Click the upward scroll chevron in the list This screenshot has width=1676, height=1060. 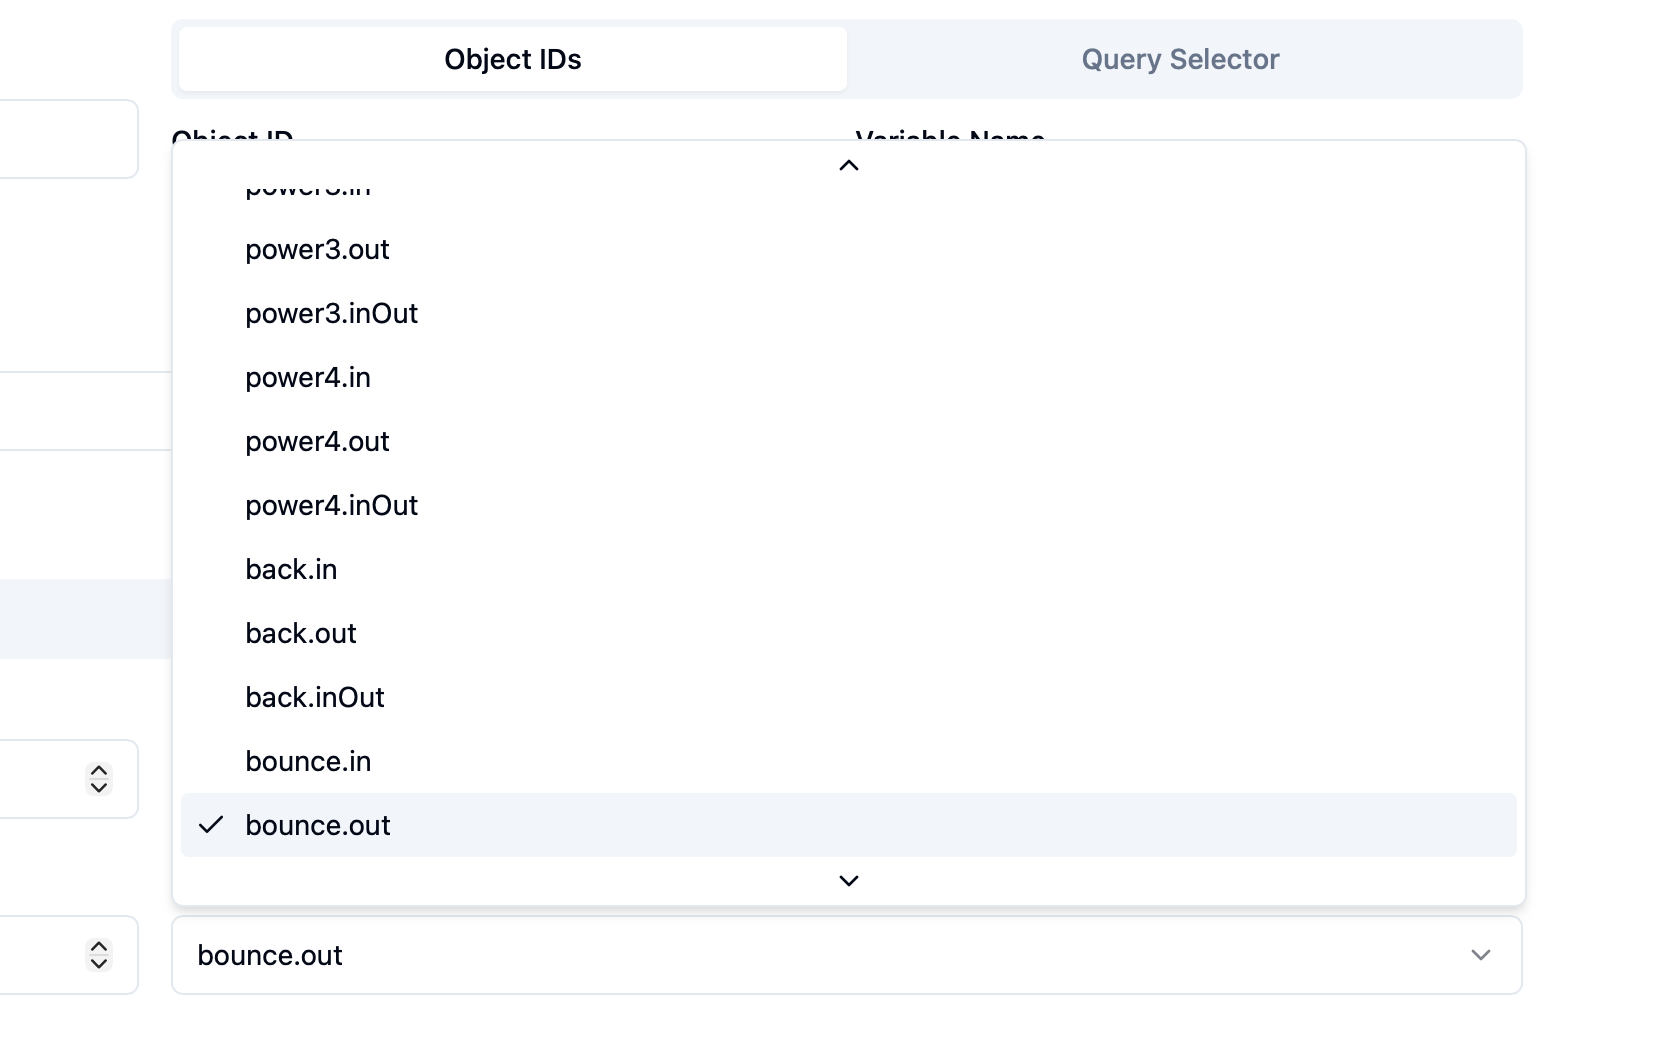848,165
